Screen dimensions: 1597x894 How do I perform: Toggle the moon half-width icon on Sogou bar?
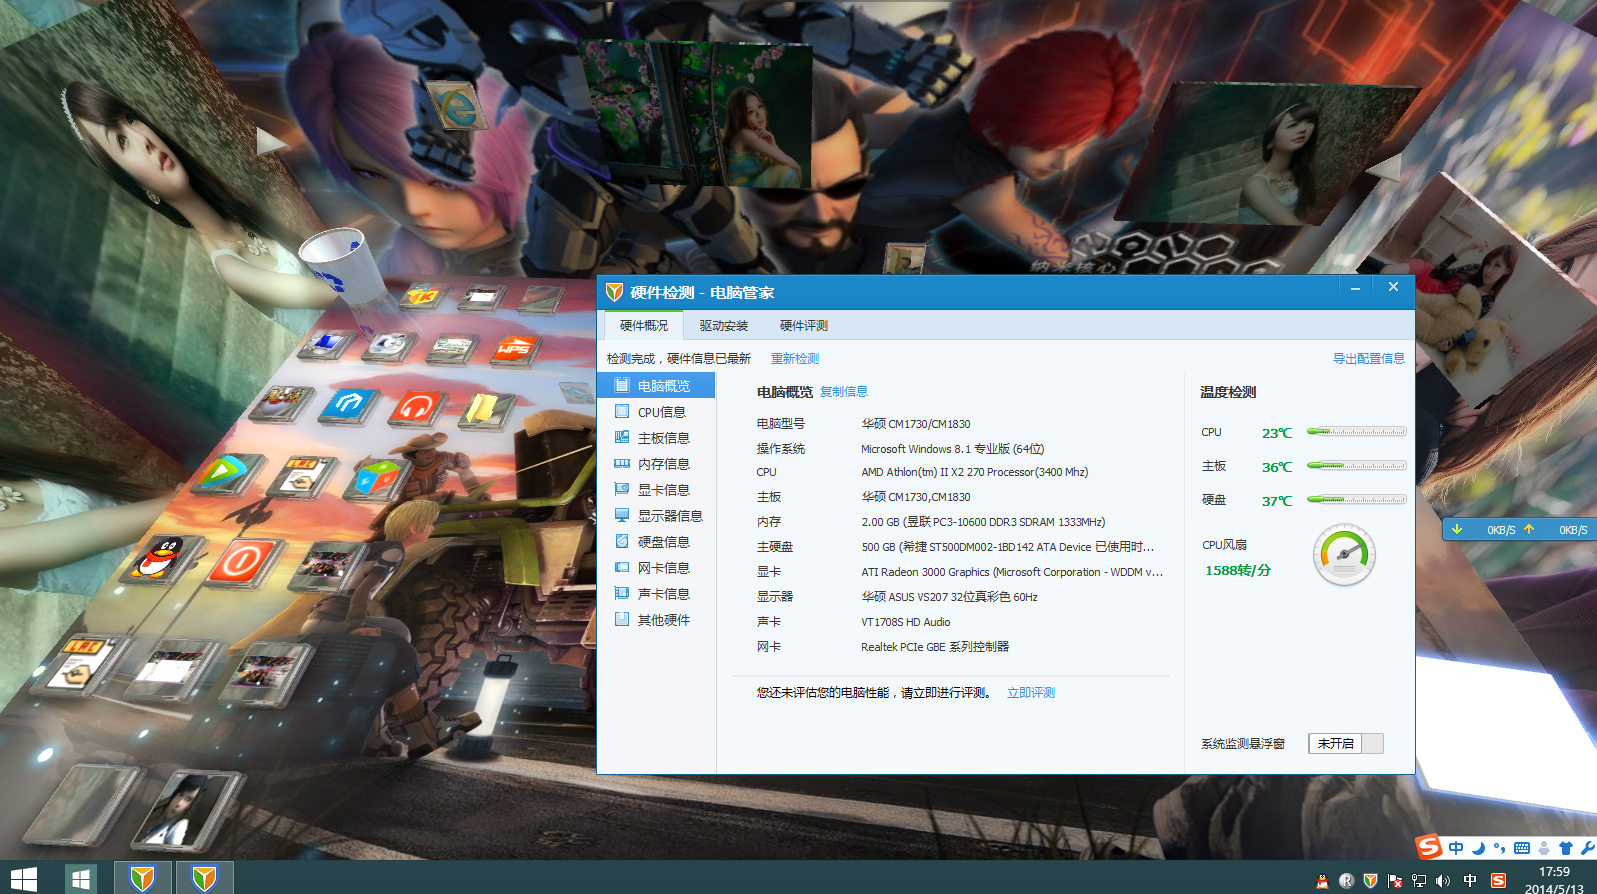1478,848
